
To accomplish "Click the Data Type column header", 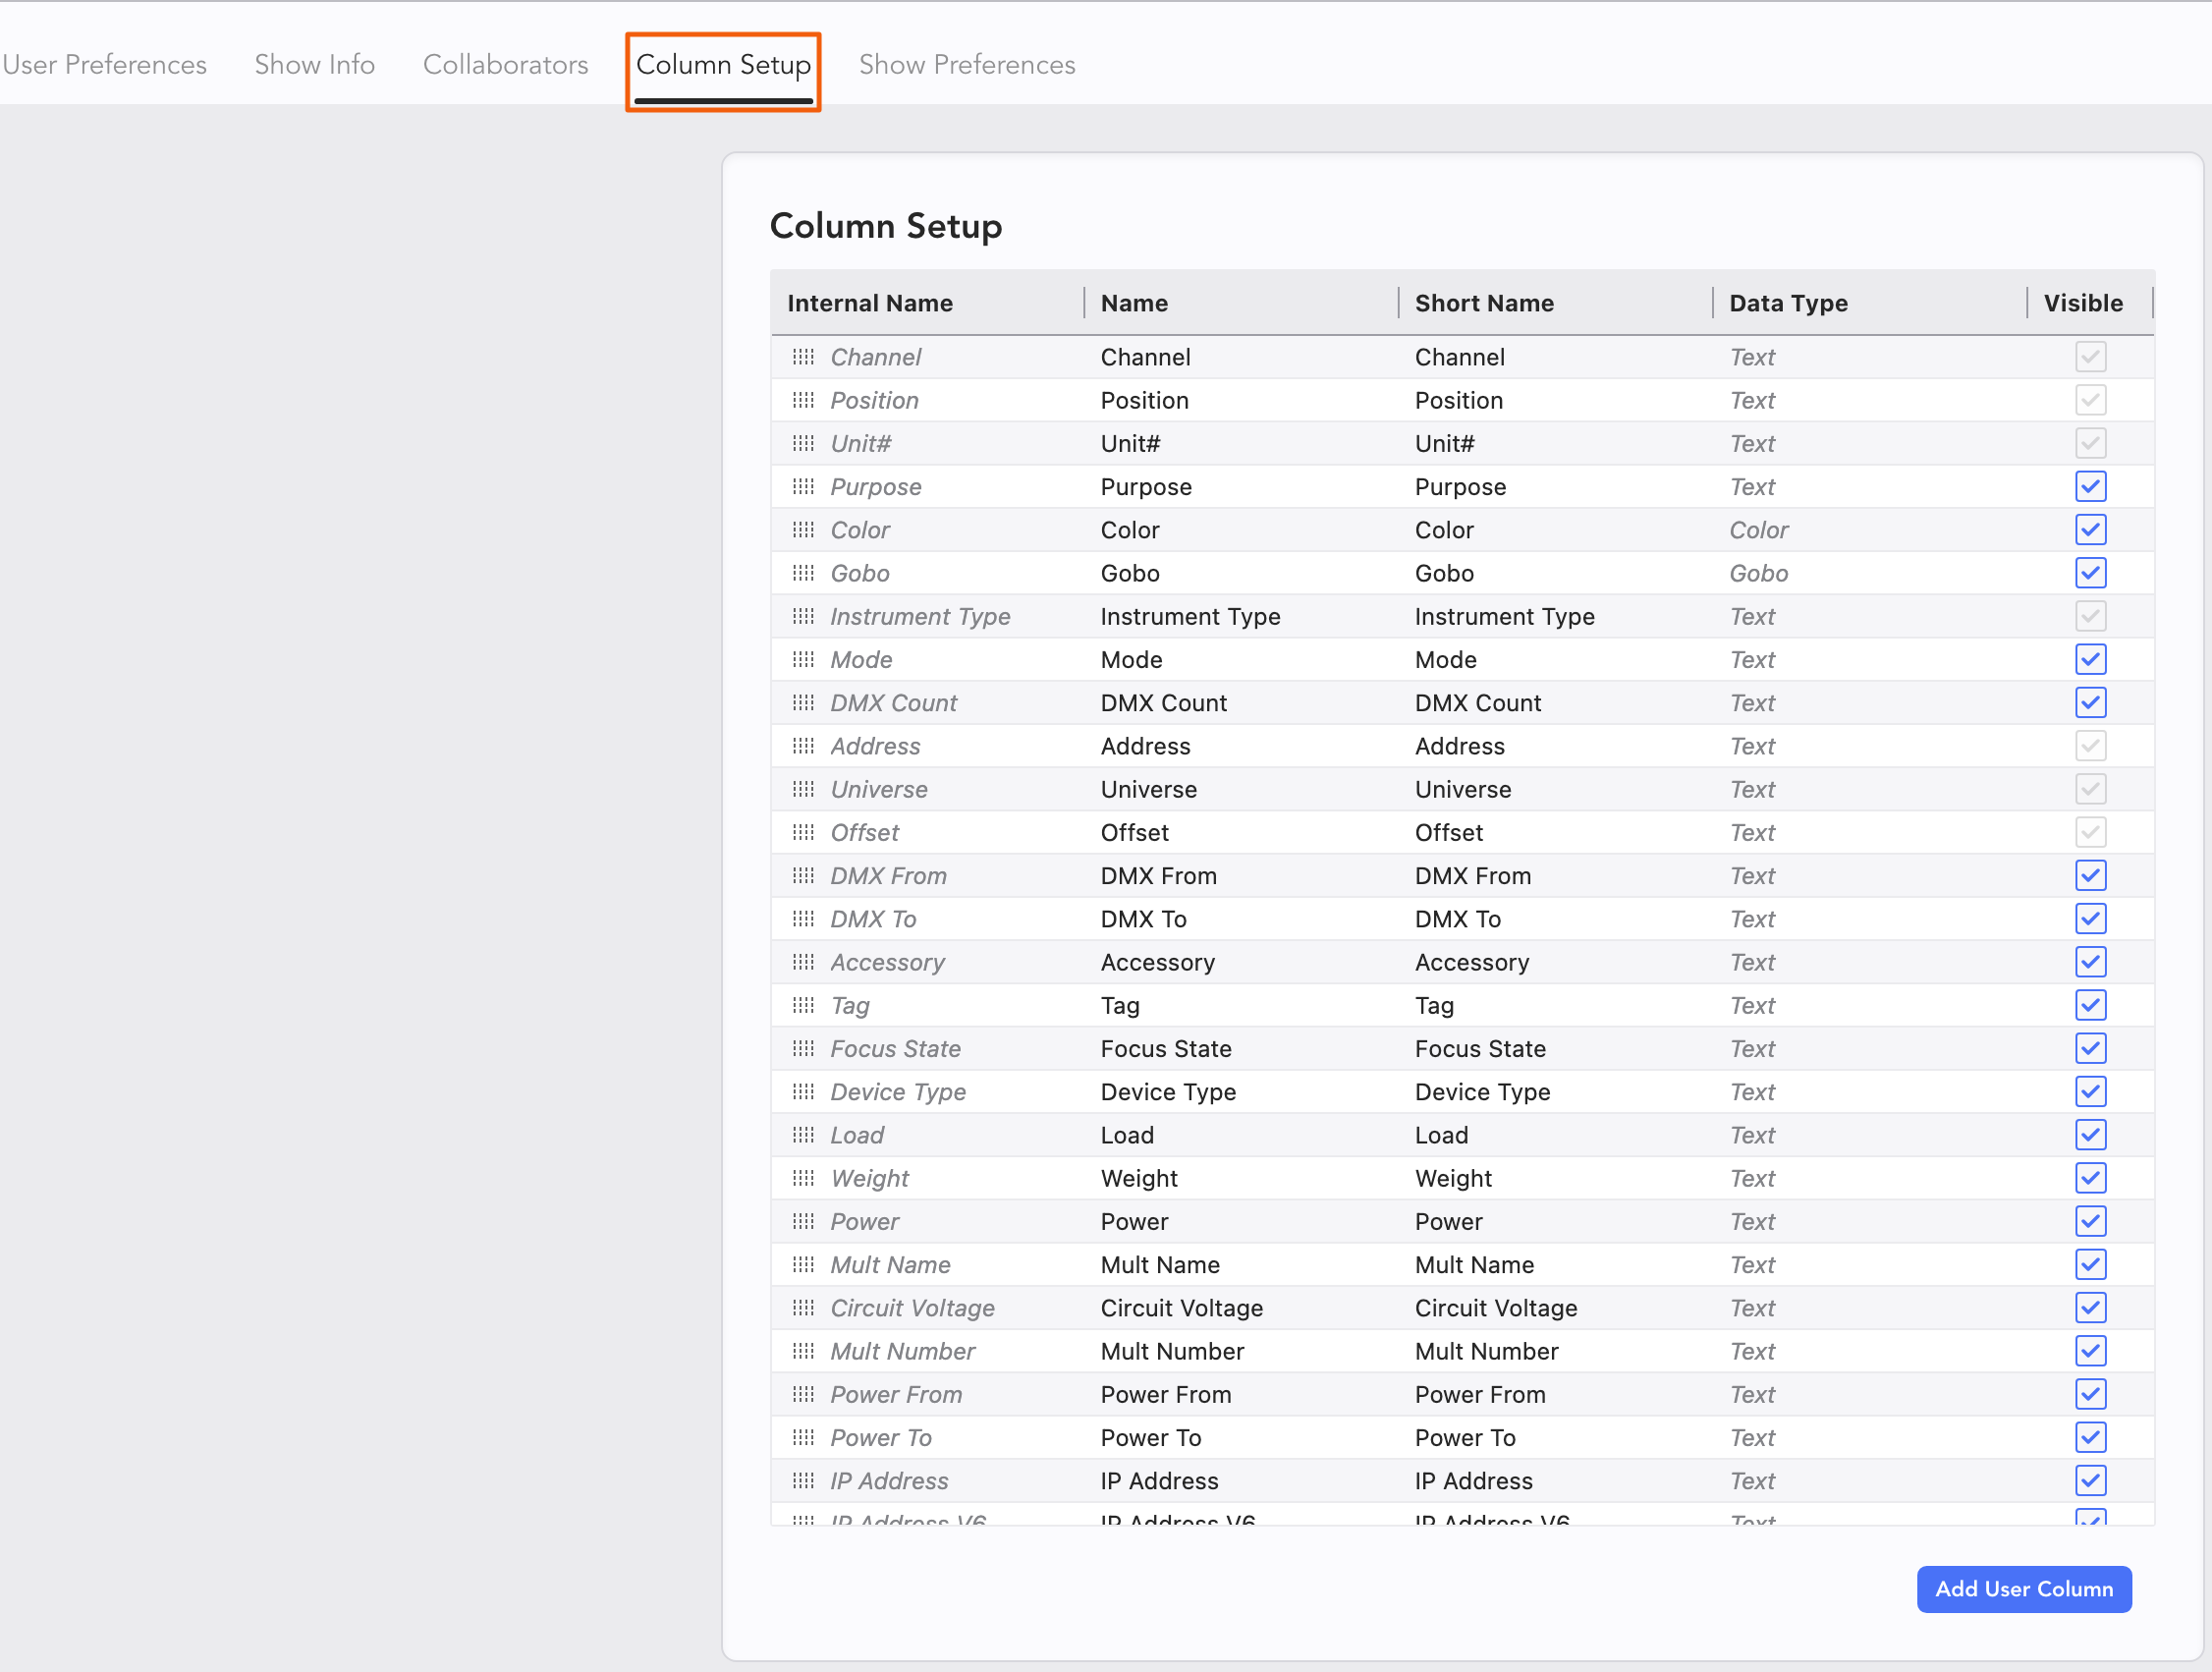I will pyautogui.click(x=1788, y=303).
